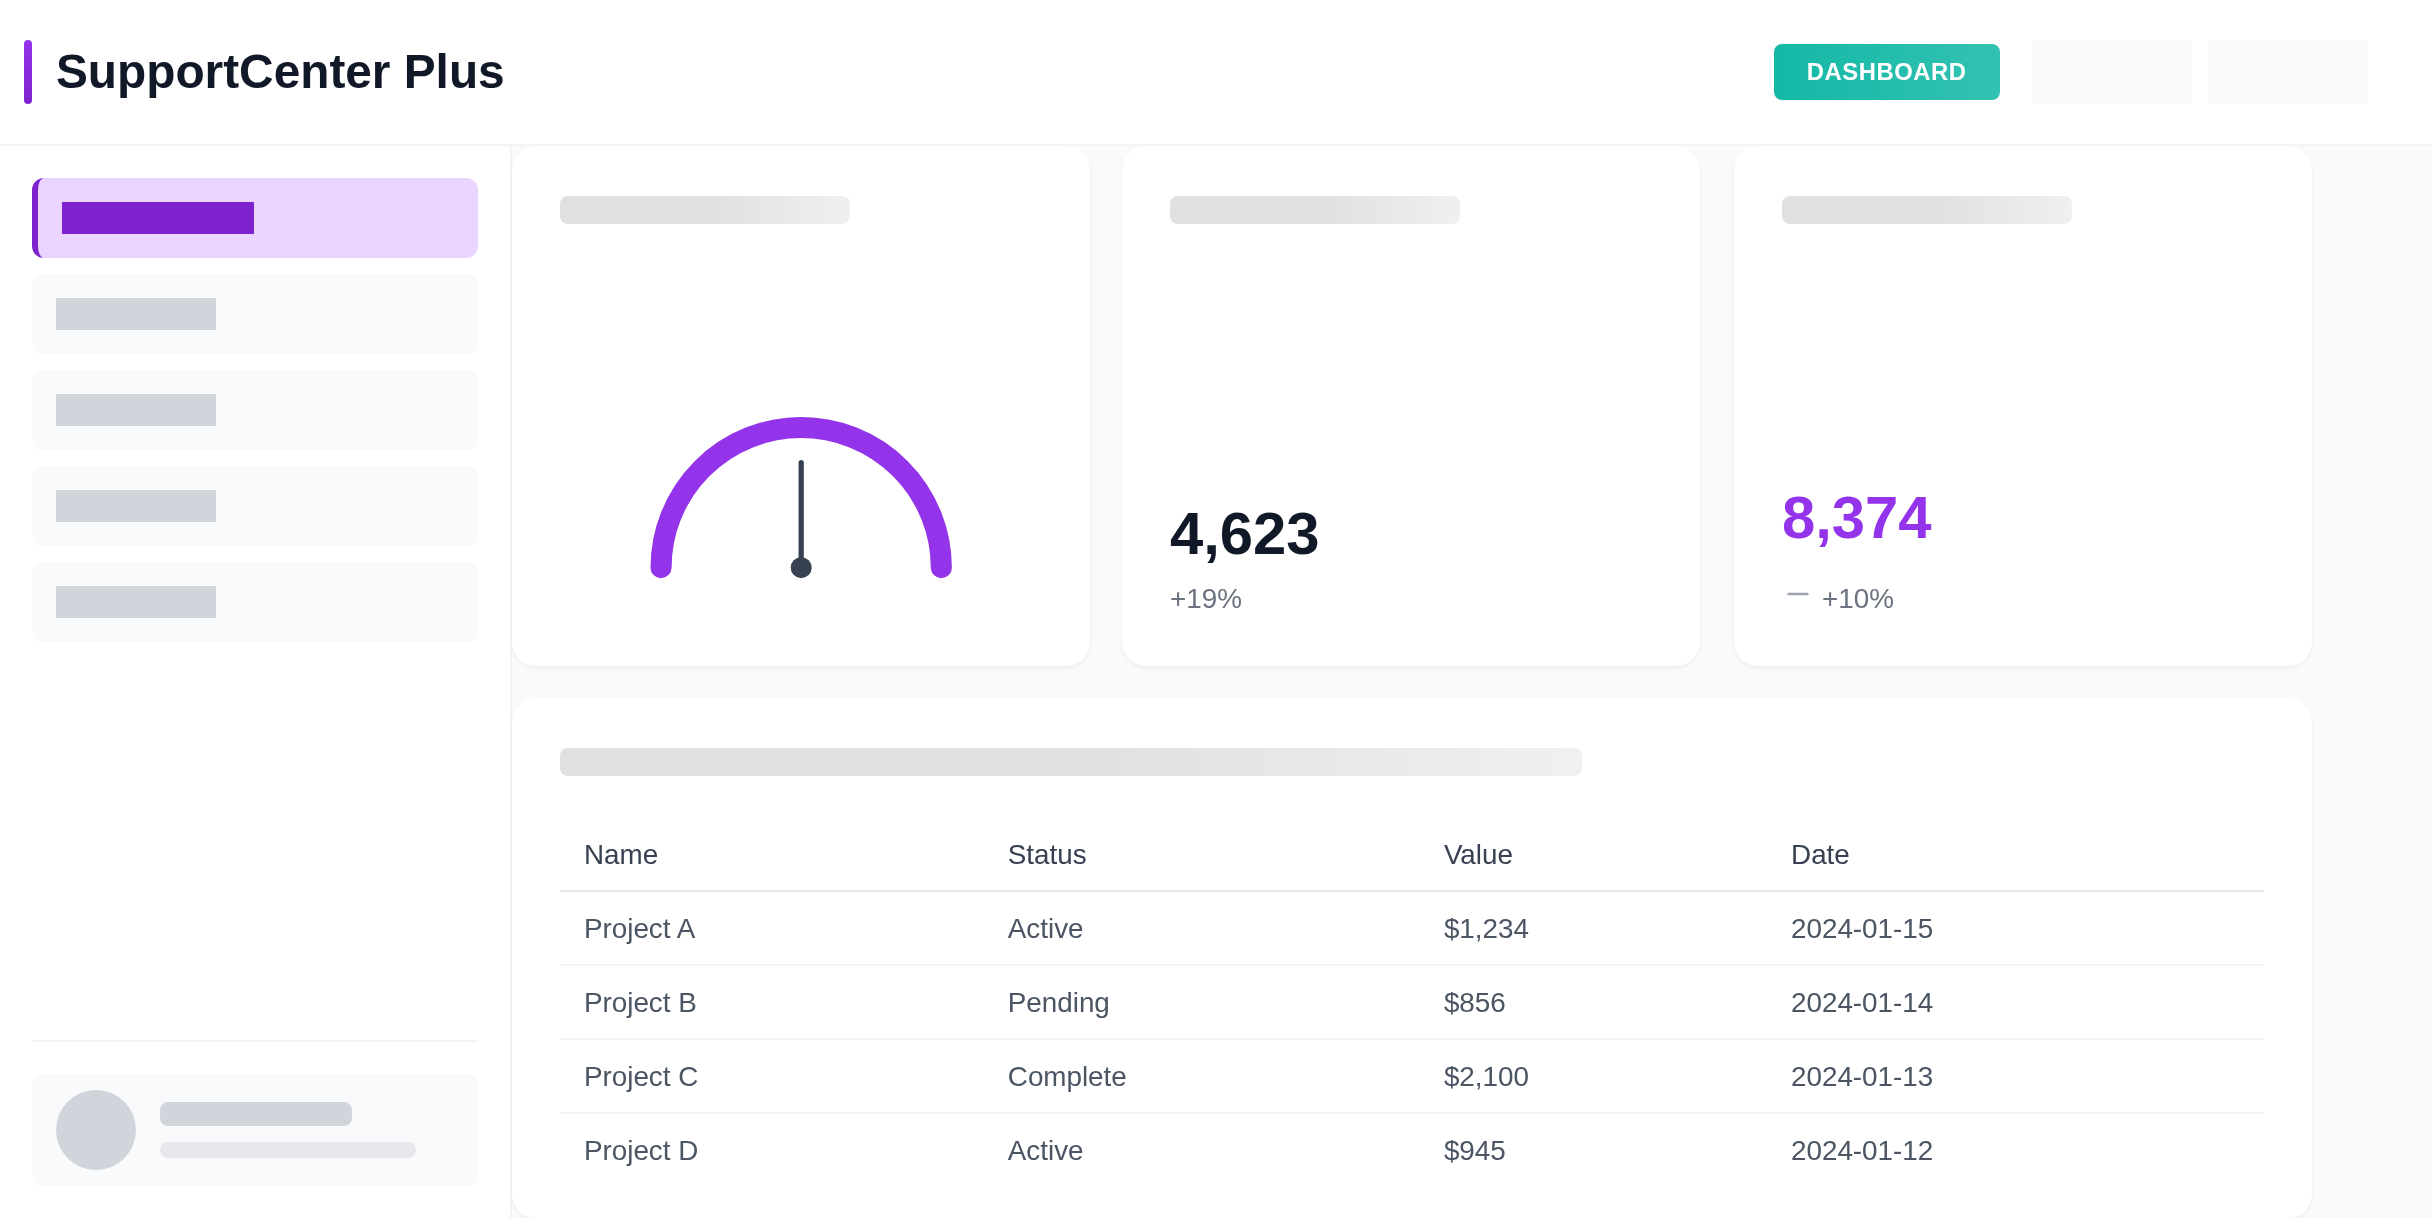Click the 4,623 metric value

point(1244,534)
